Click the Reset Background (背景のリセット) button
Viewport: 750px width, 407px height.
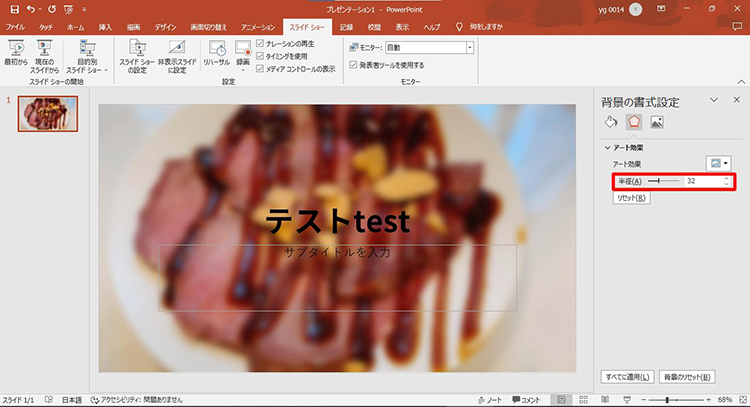point(689,378)
